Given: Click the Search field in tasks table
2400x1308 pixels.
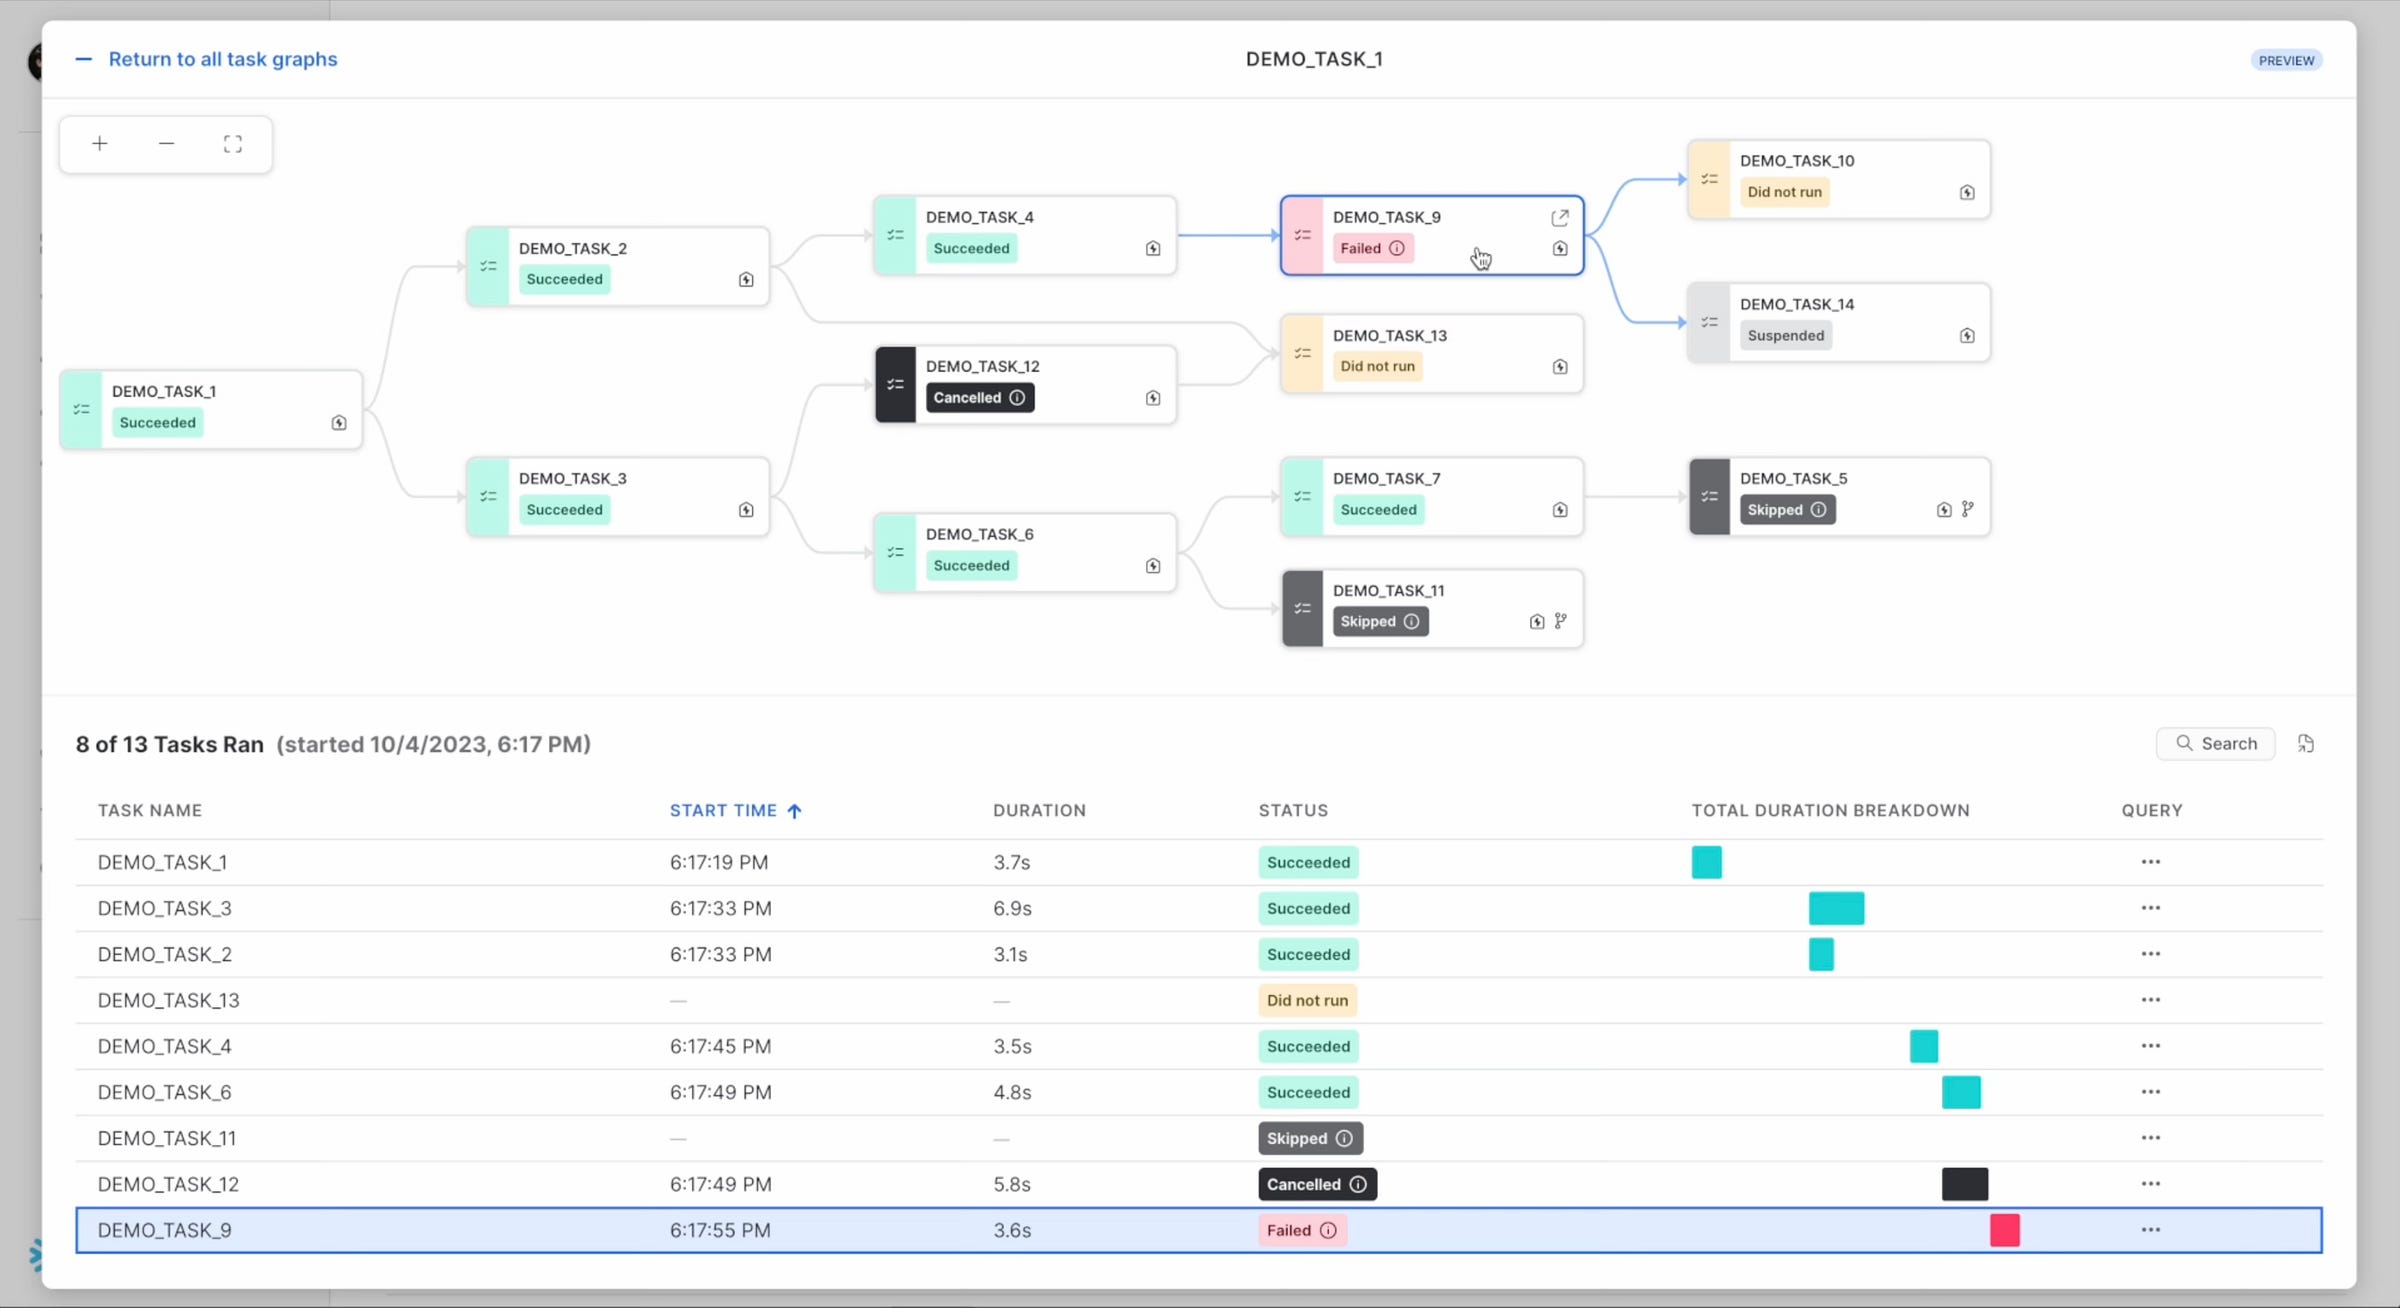Looking at the screenshot, I should 2216,744.
